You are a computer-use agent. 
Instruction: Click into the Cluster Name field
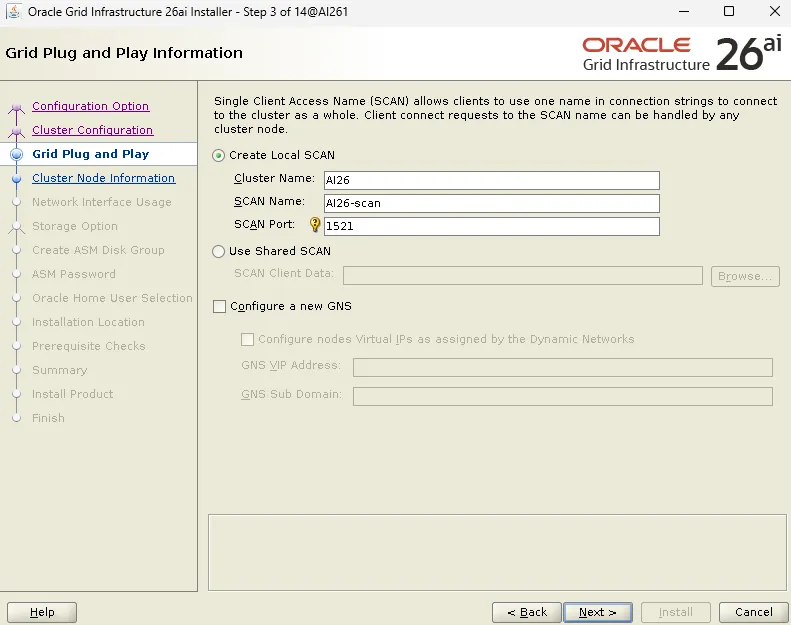coord(492,180)
